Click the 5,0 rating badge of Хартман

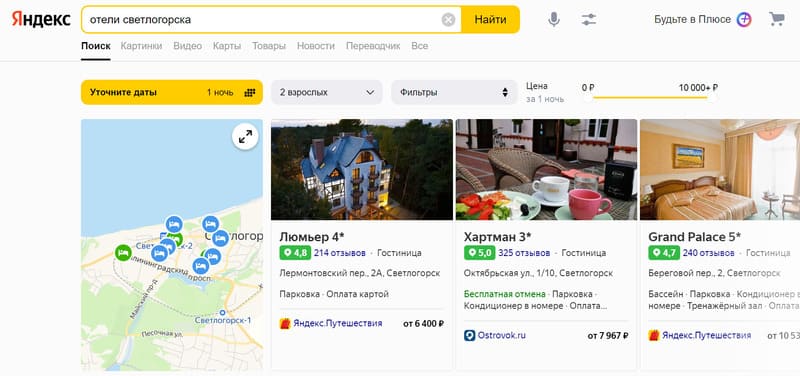tap(479, 253)
